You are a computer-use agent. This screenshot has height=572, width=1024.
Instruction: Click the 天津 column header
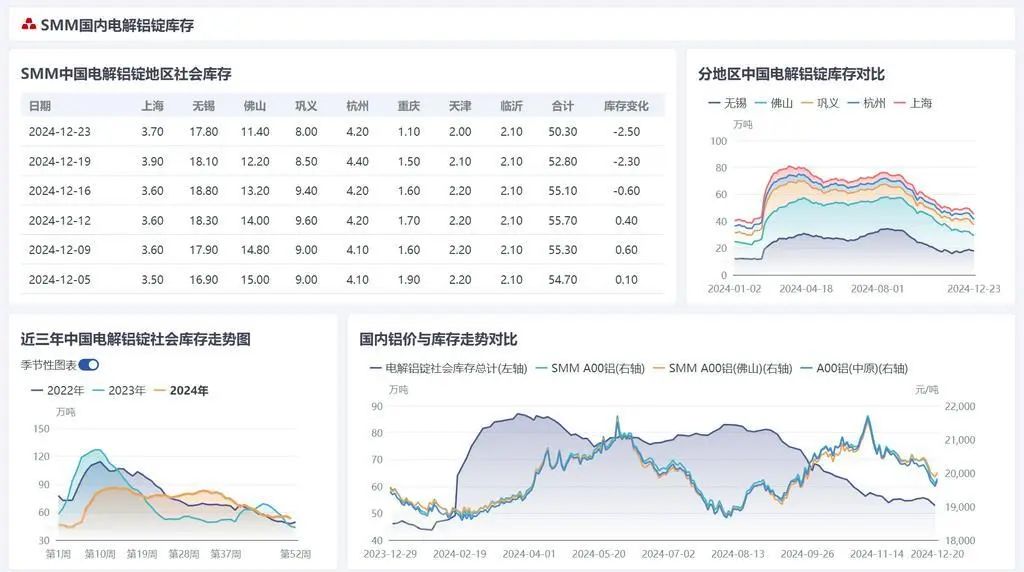tap(460, 106)
